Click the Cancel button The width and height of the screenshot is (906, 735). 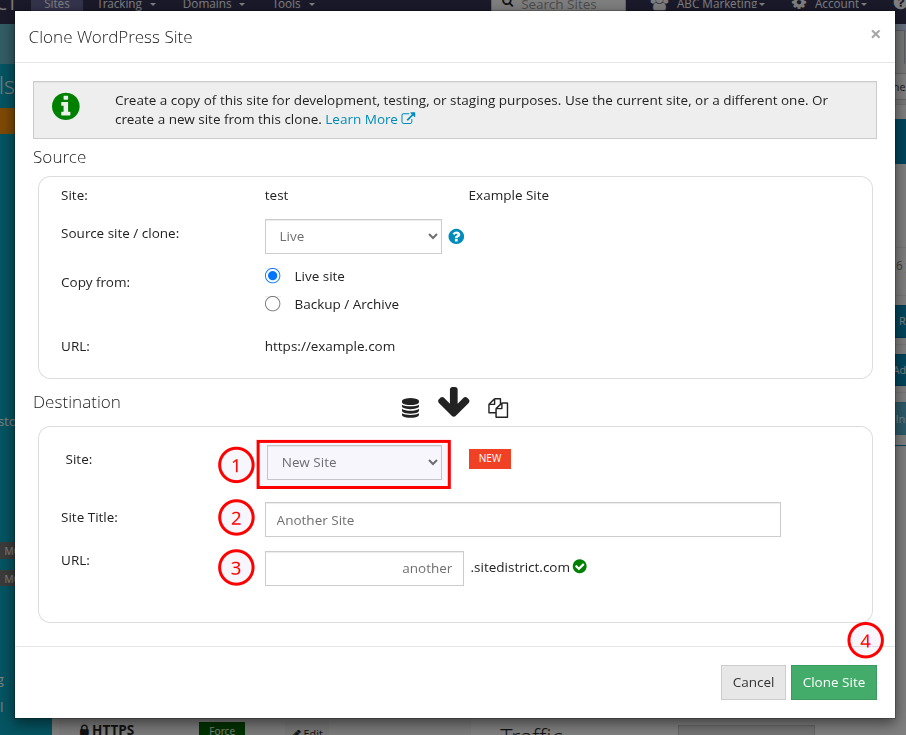click(x=753, y=682)
